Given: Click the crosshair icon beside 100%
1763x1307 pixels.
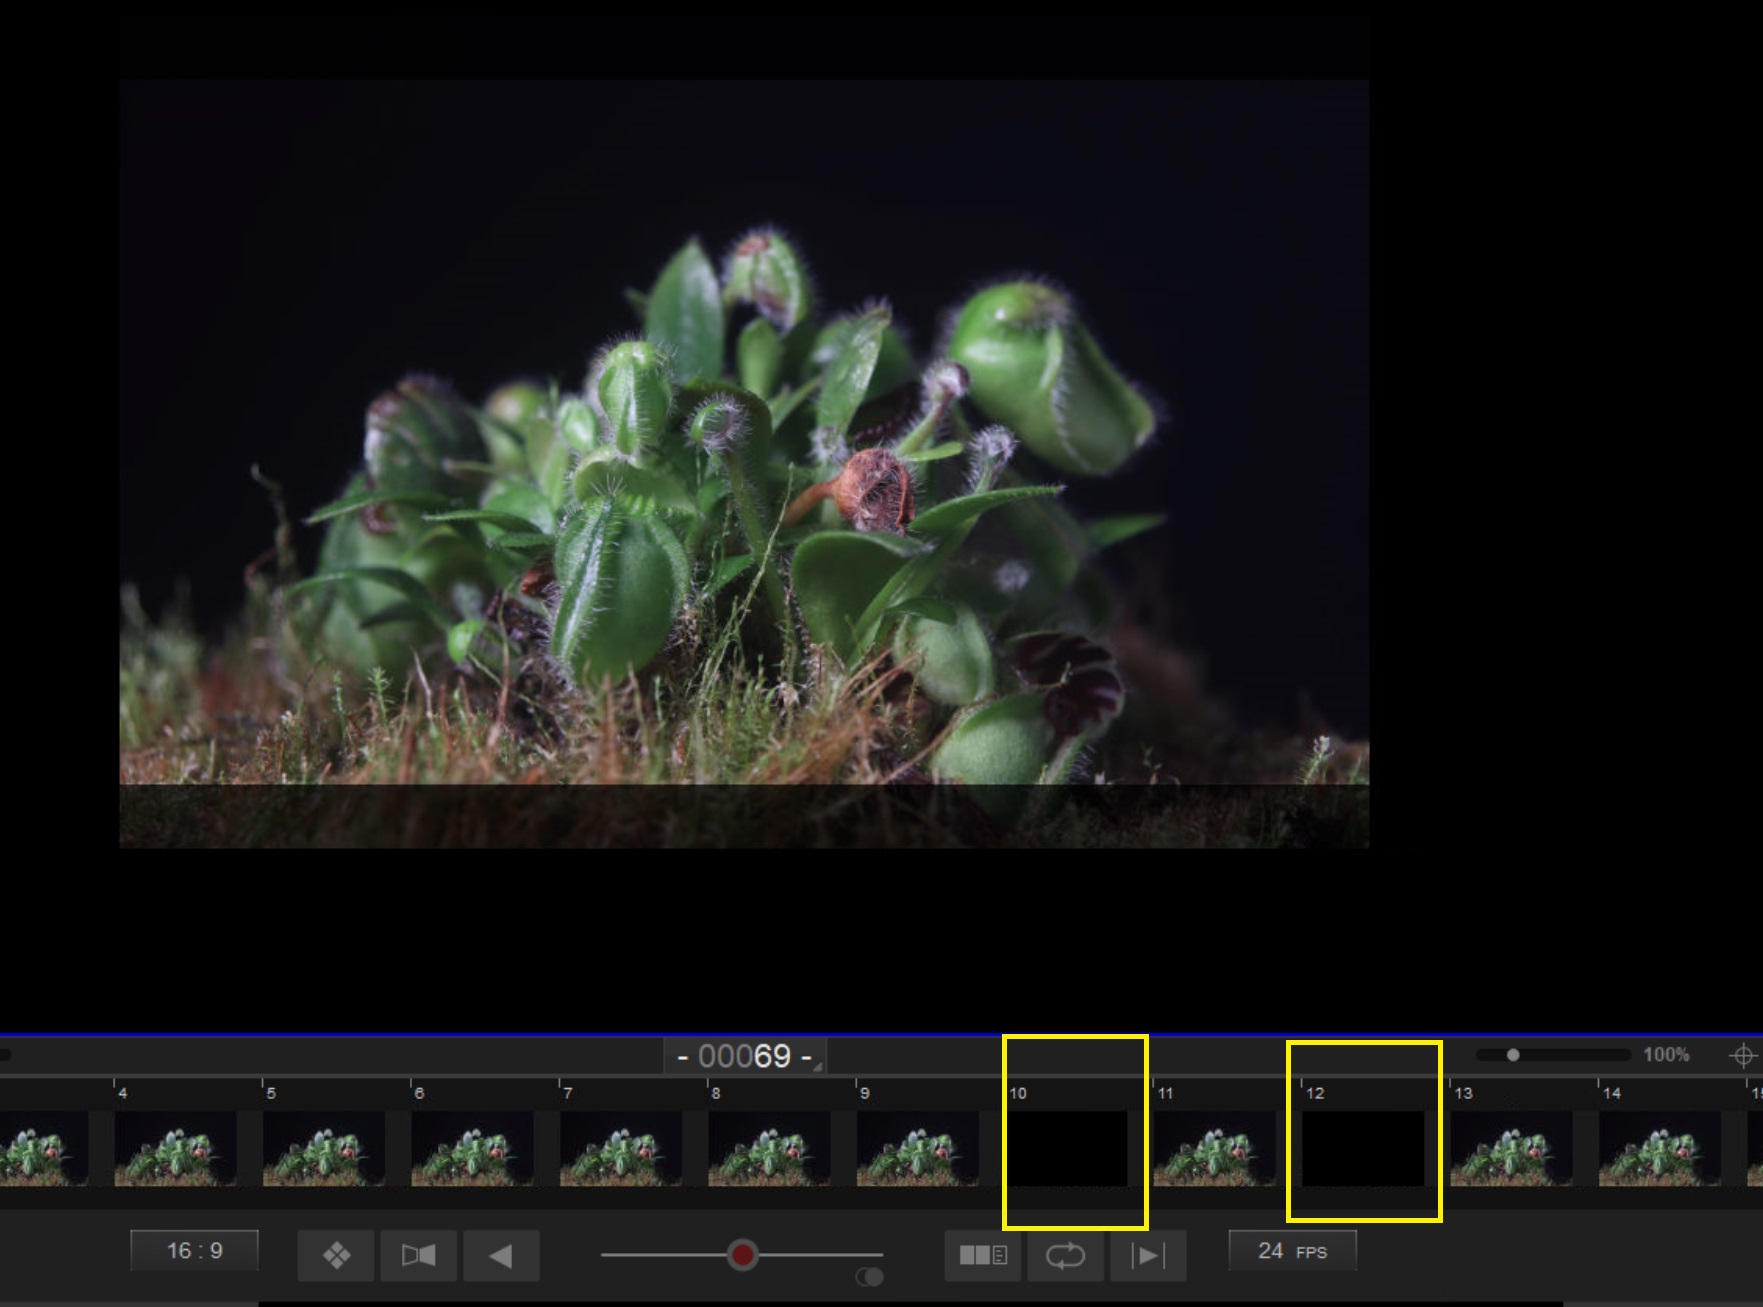Looking at the screenshot, I should click(x=1742, y=1055).
